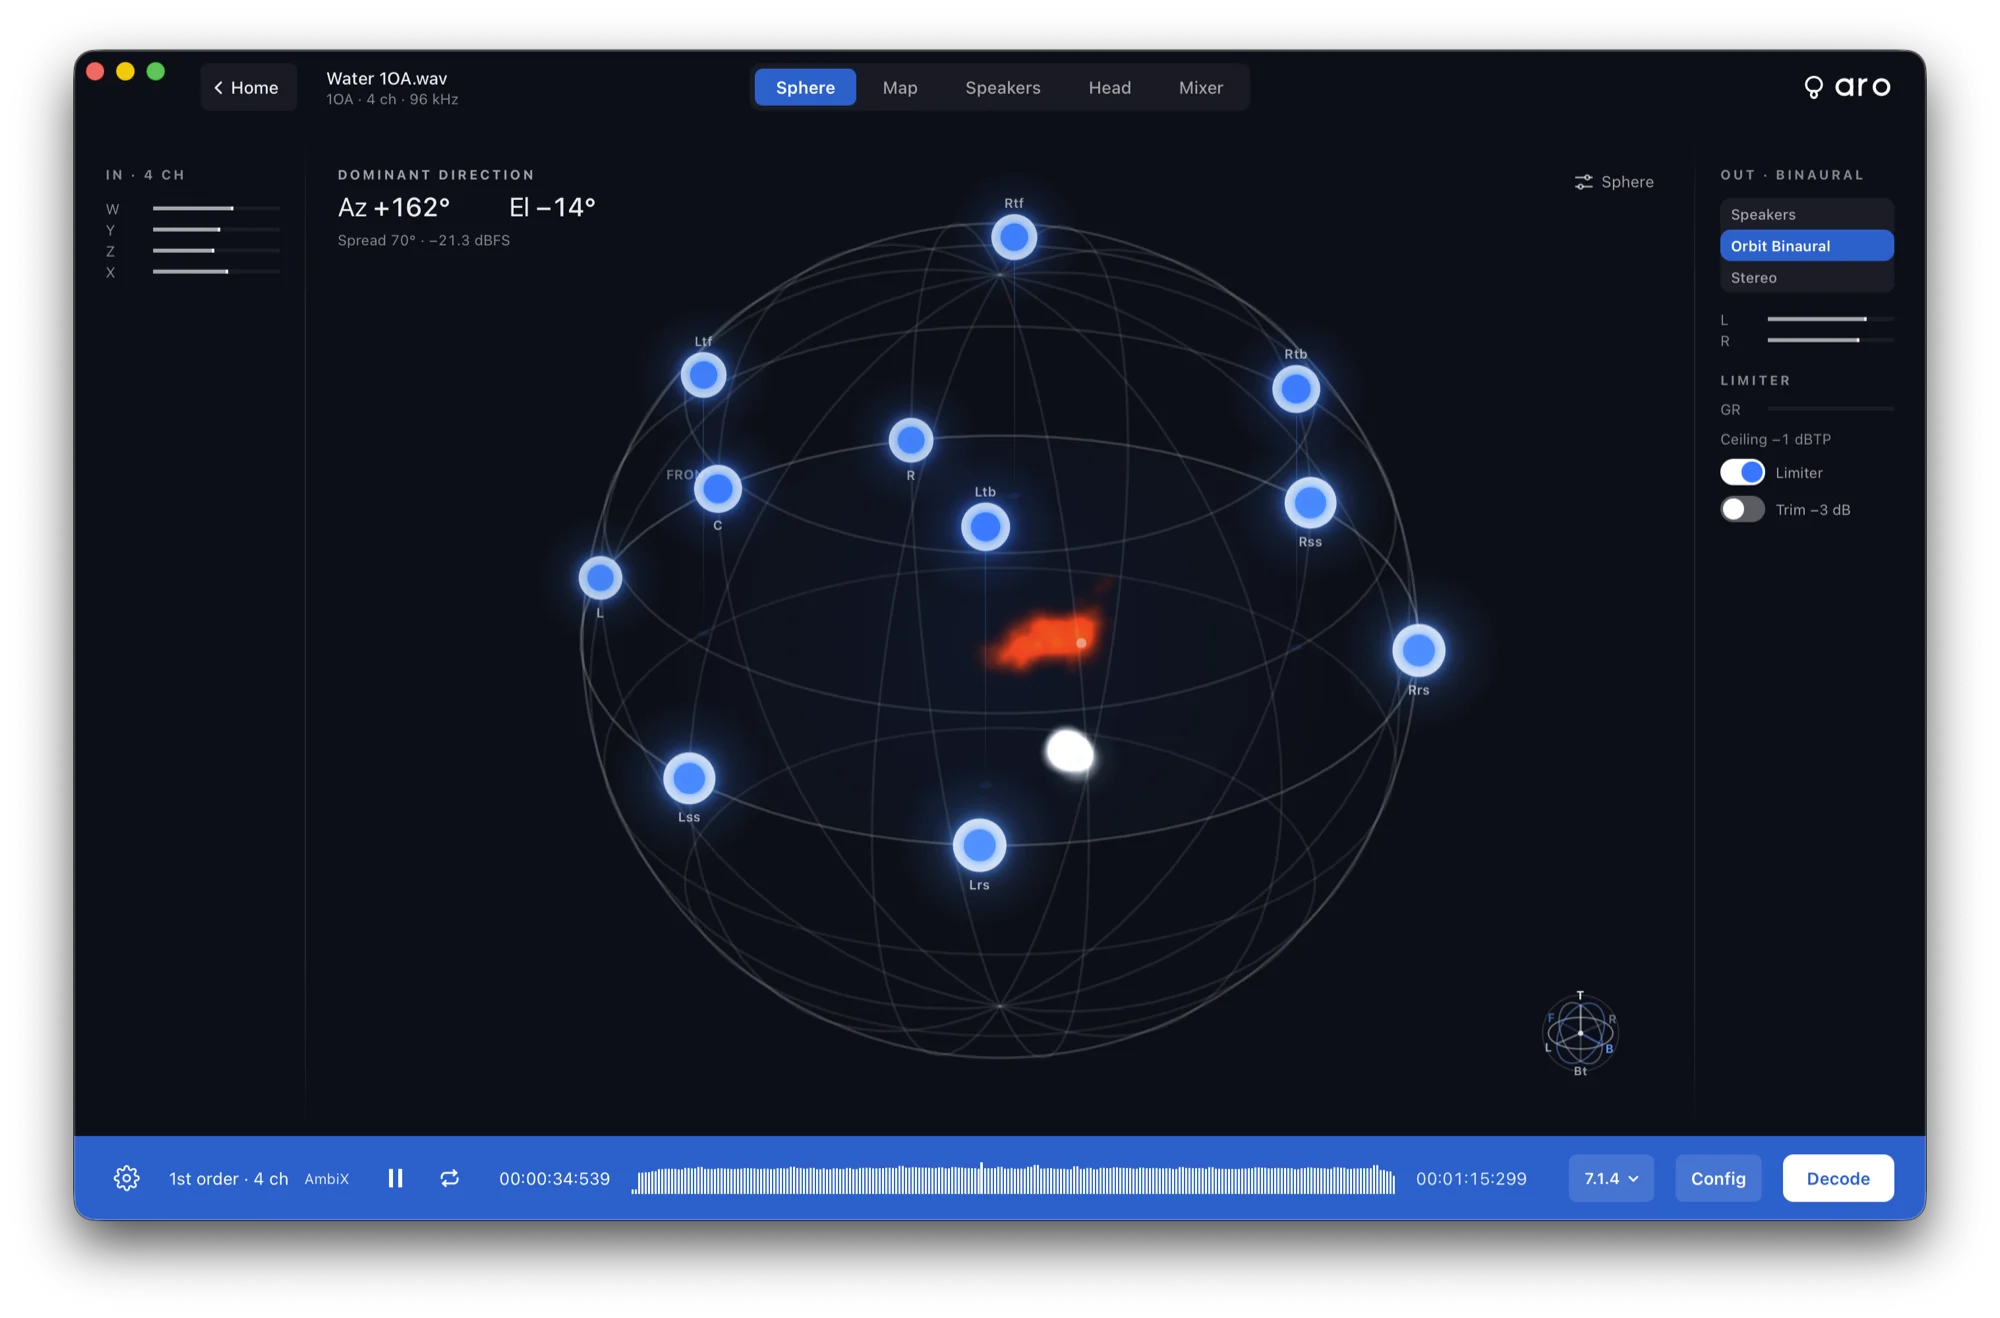Click the aro logo

(x=1847, y=87)
